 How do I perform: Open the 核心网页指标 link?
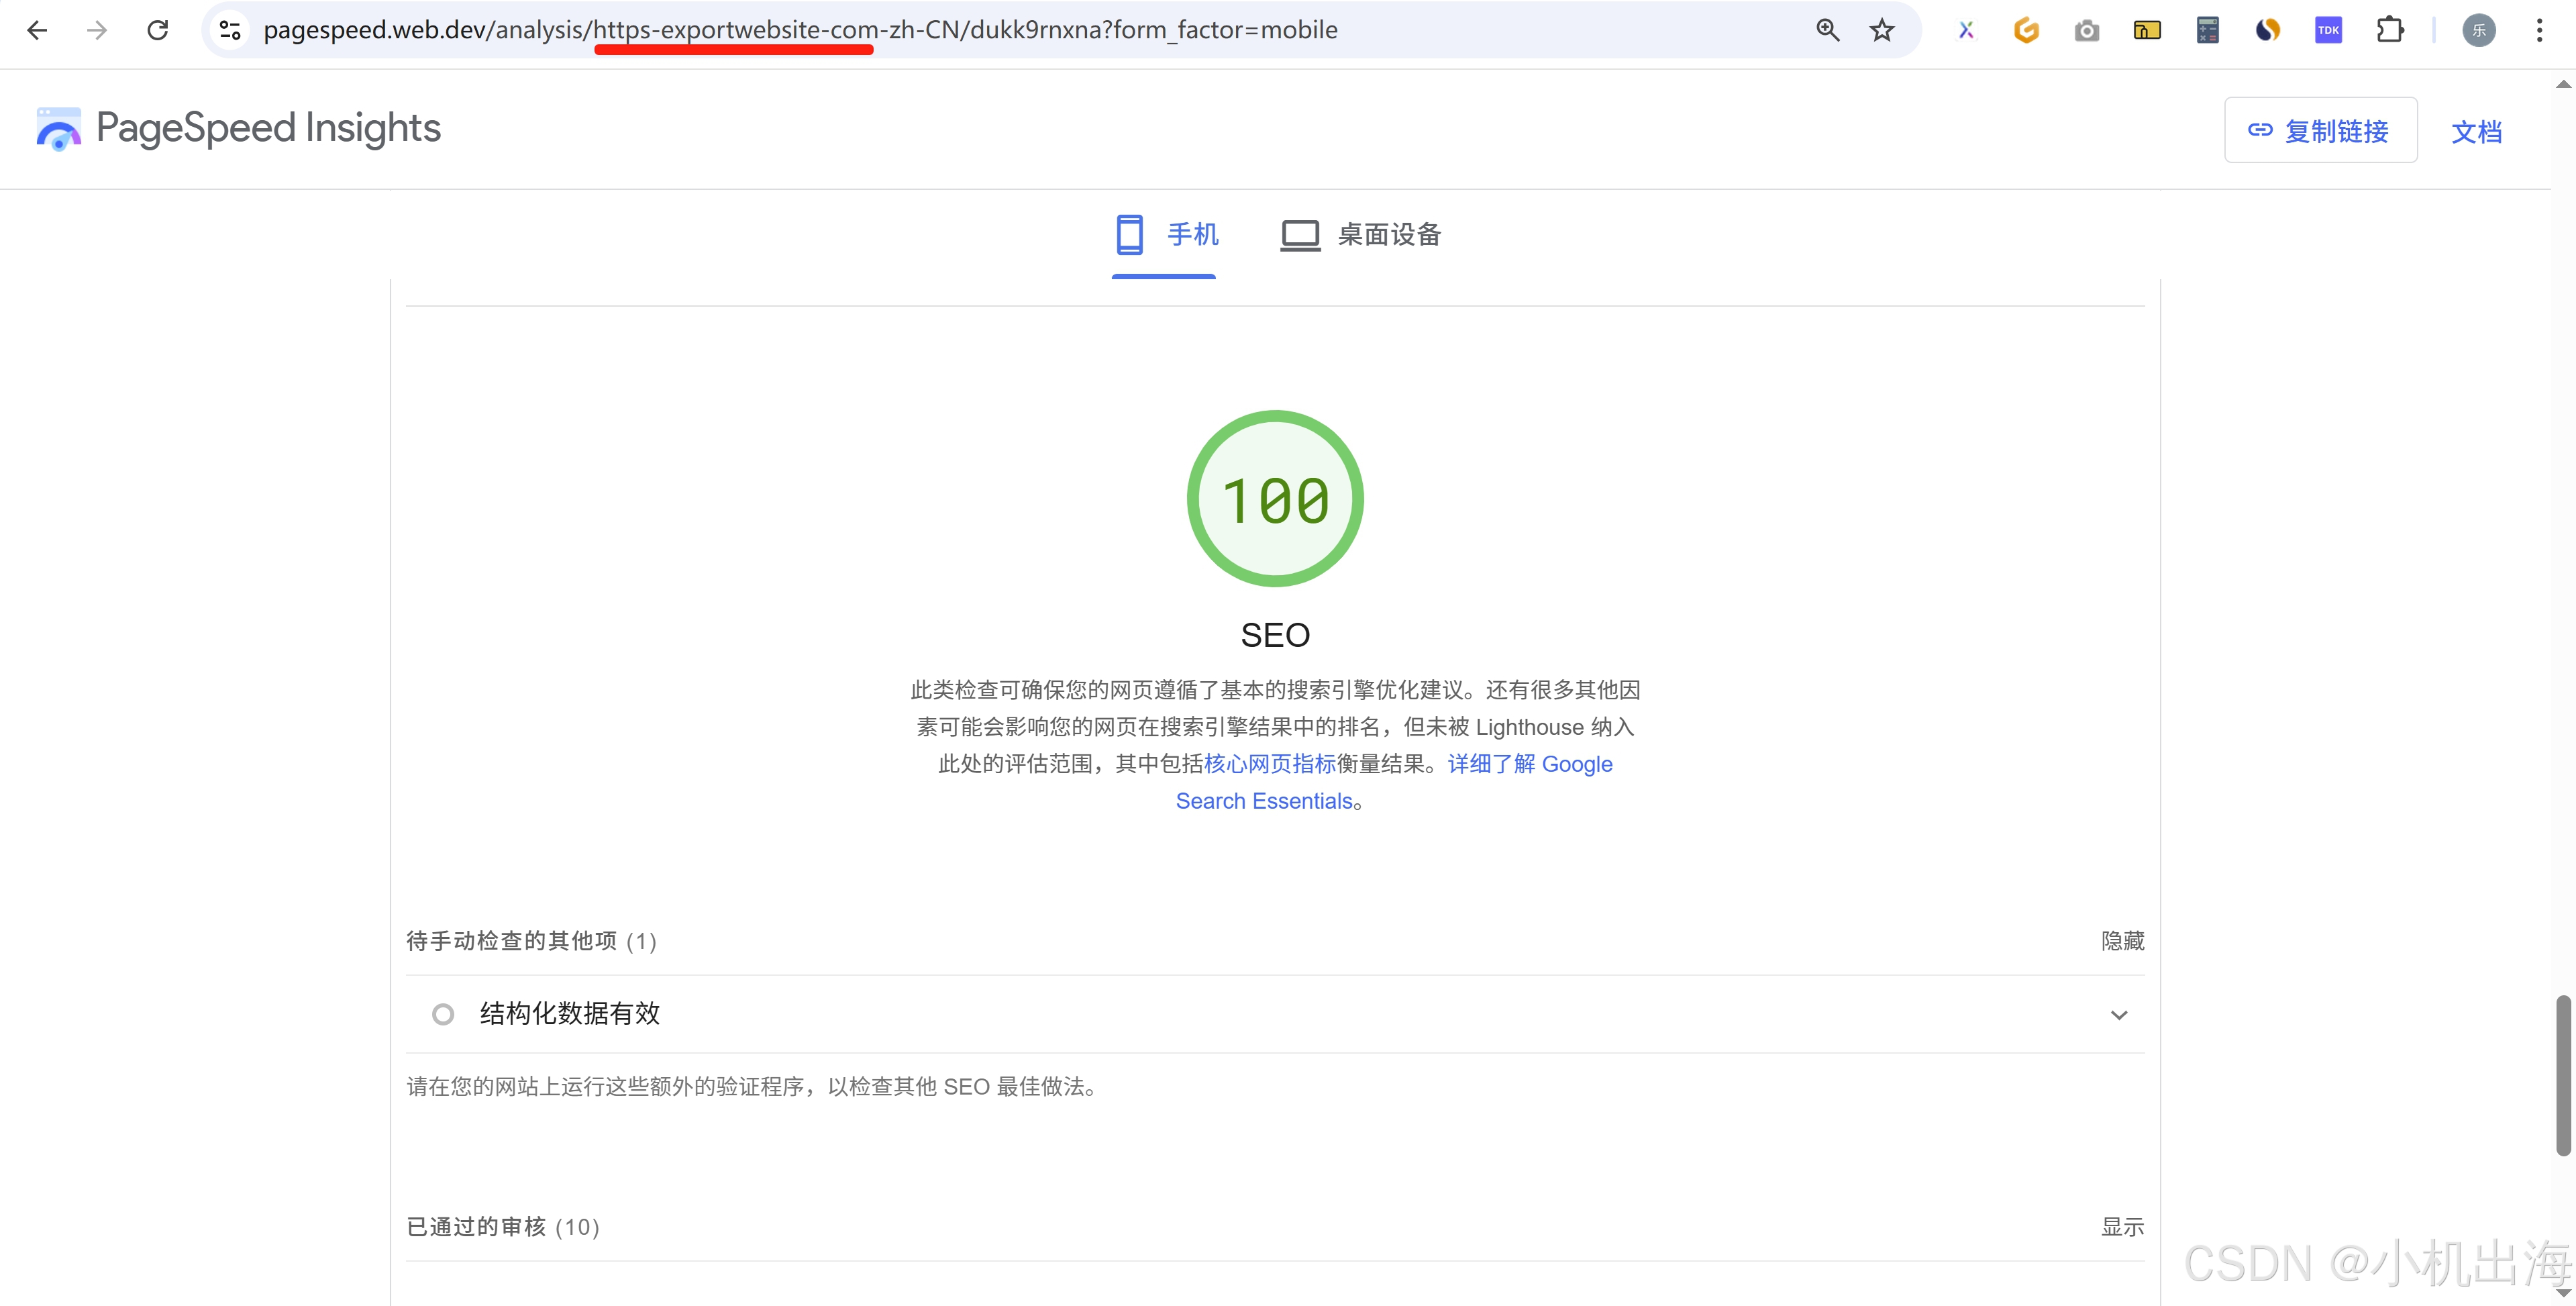(x=1269, y=764)
